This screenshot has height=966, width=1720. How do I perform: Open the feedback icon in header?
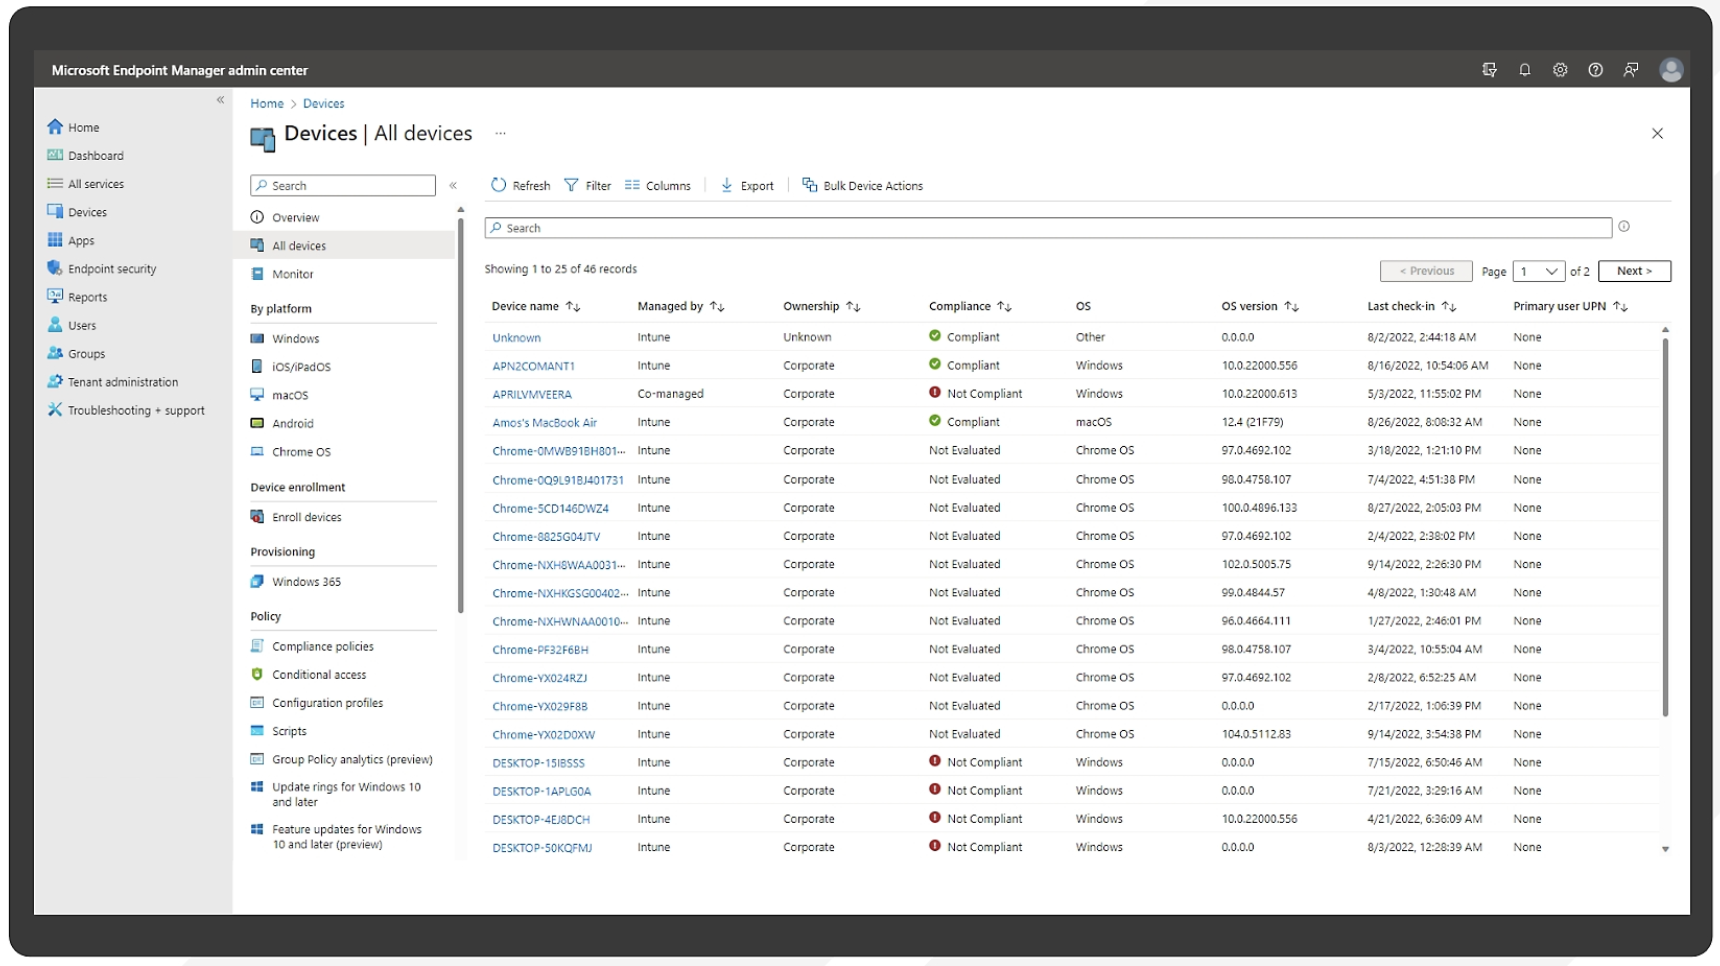(1631, 70)
